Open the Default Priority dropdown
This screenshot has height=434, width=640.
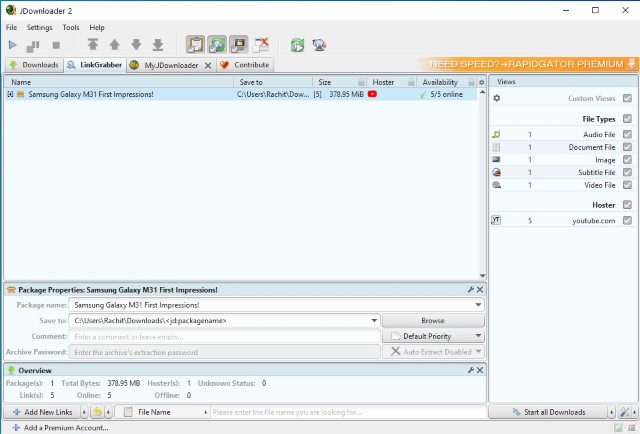(433, 336)
